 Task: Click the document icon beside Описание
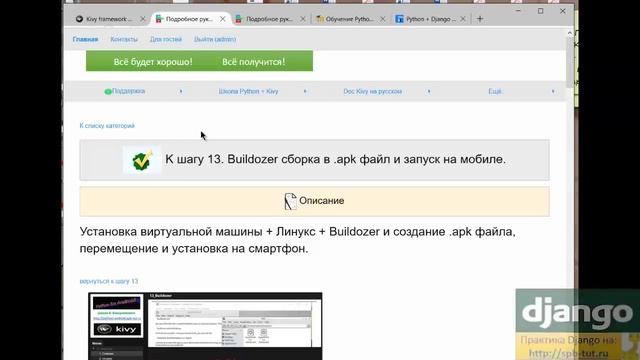[x=290, y=201]
